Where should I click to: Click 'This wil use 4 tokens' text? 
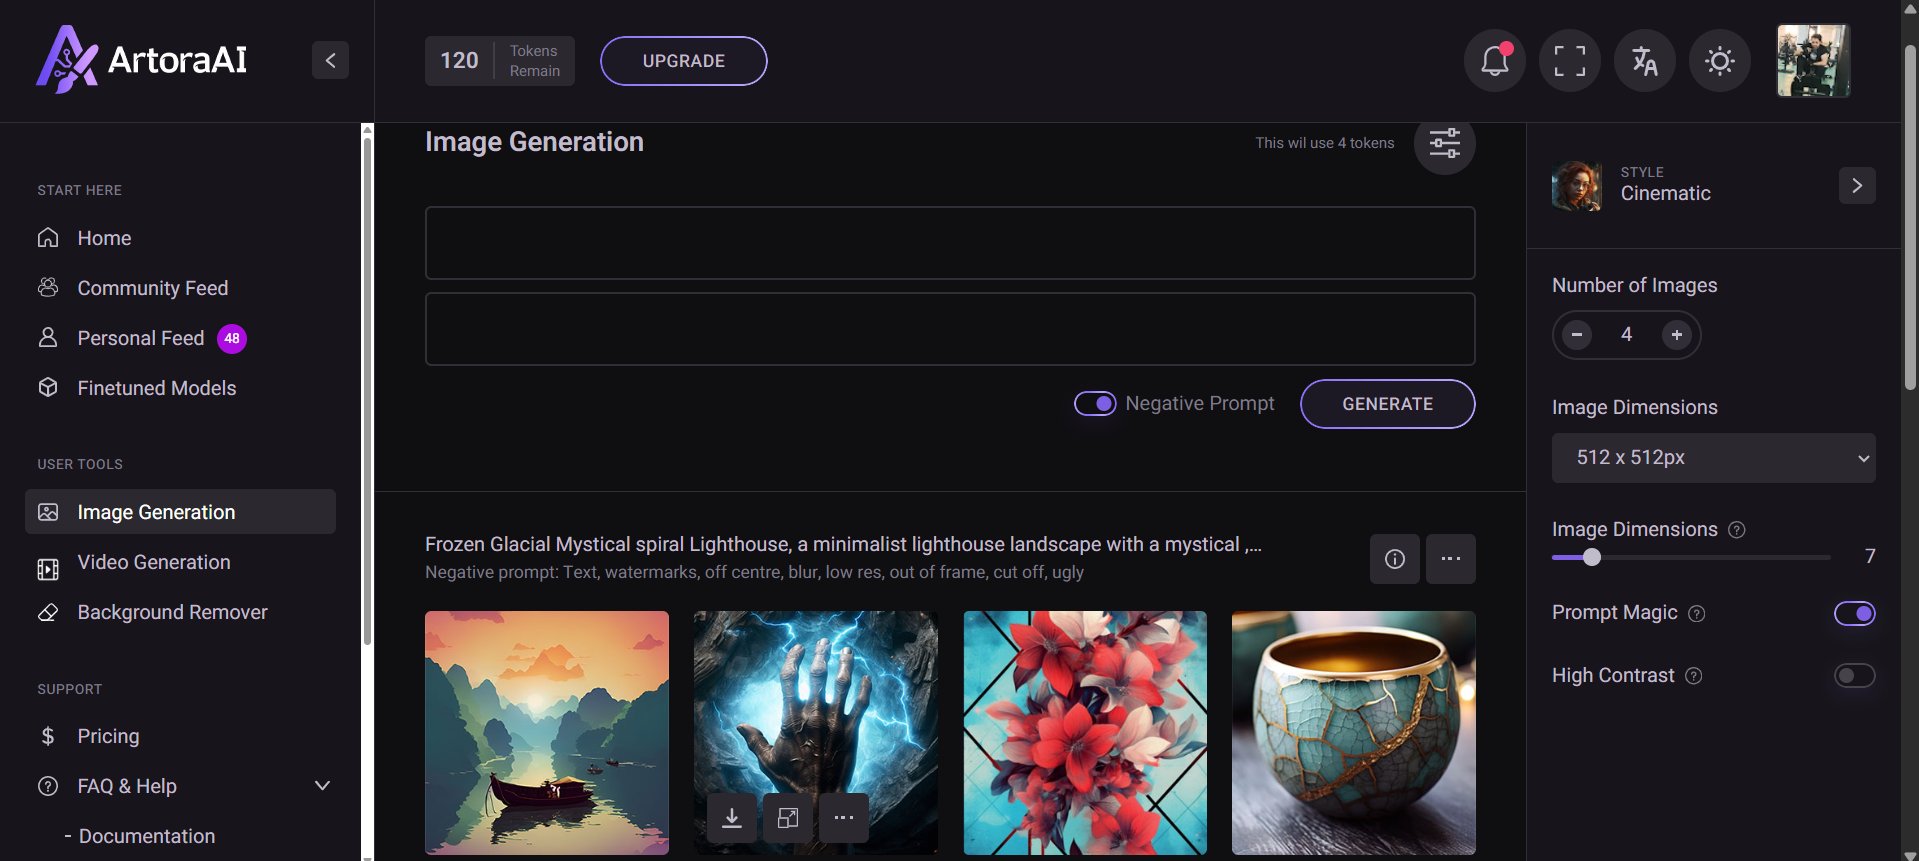tap(1324, 143)
